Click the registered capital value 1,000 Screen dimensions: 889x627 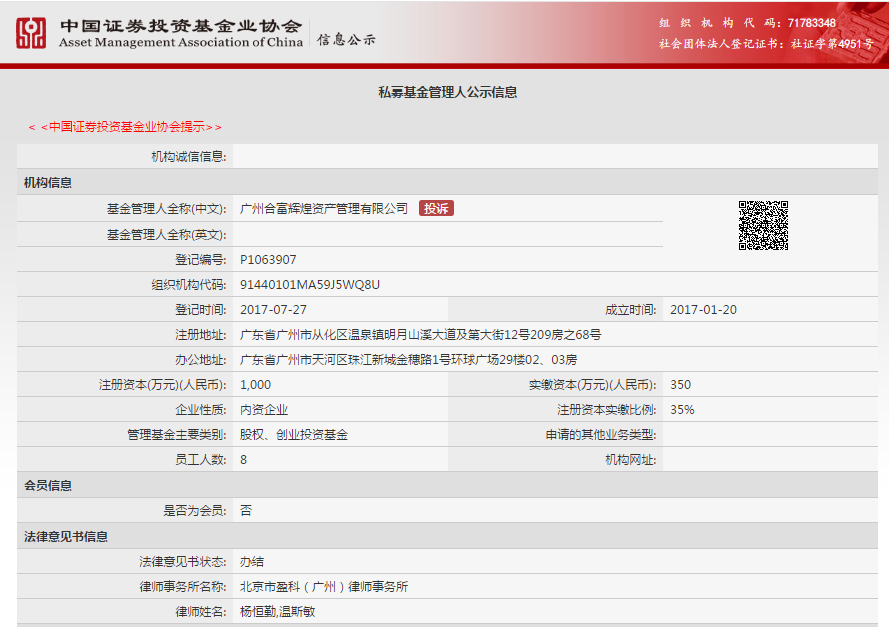coord(256,384)
